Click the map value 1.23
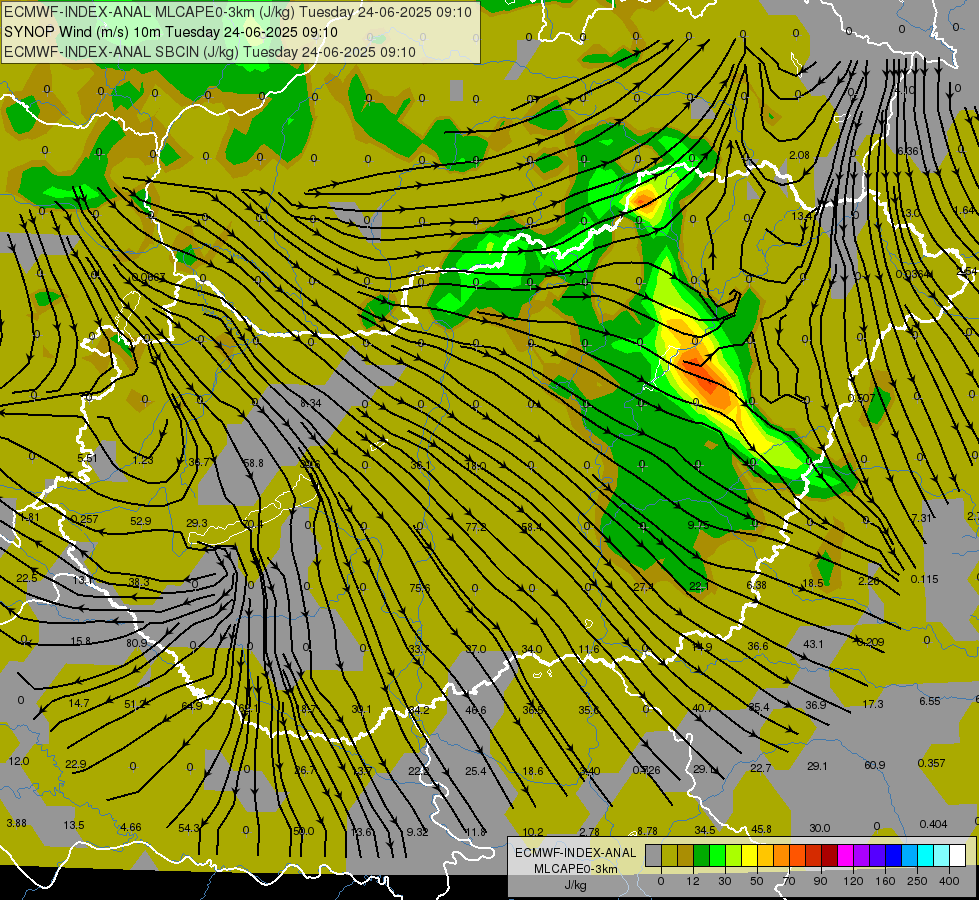 [143, 460]
